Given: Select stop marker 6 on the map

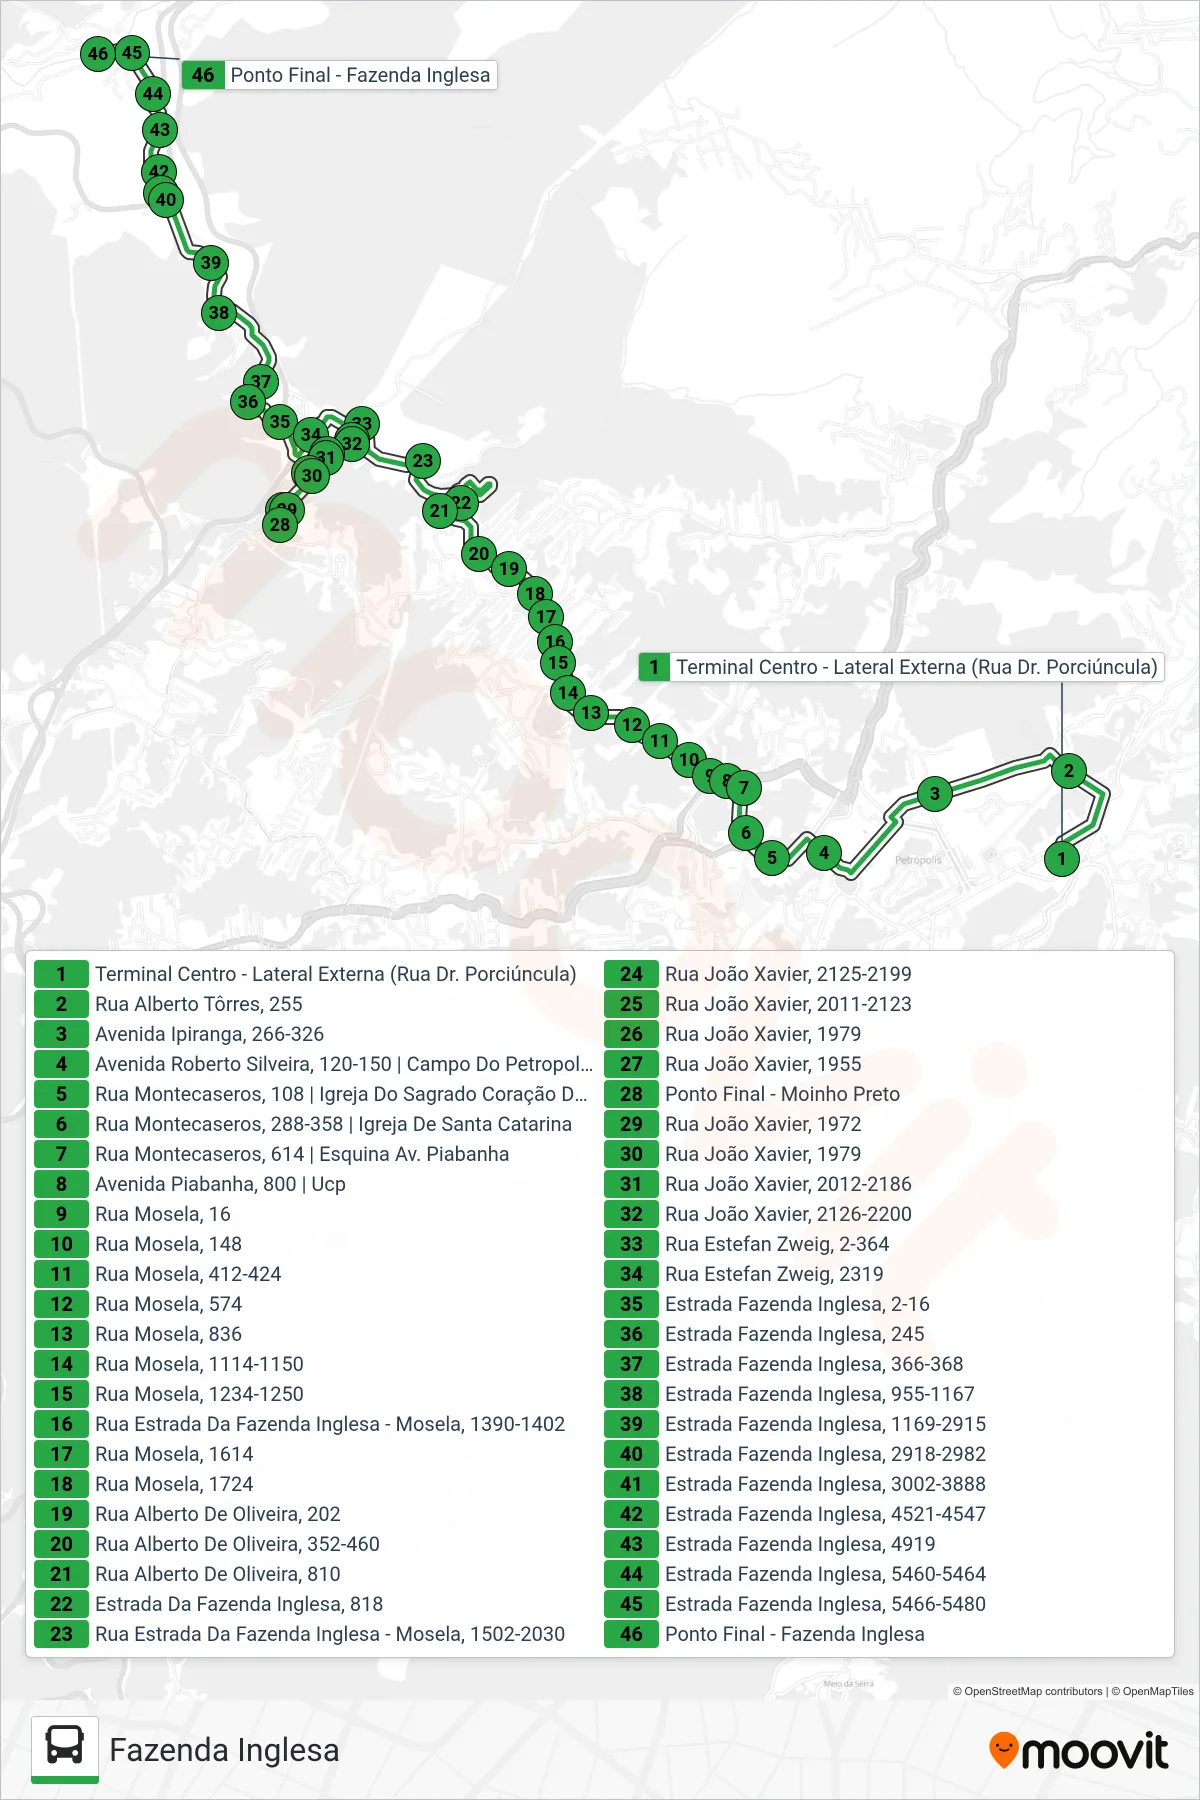Looking at the screenshot, I should pos(746,832).
